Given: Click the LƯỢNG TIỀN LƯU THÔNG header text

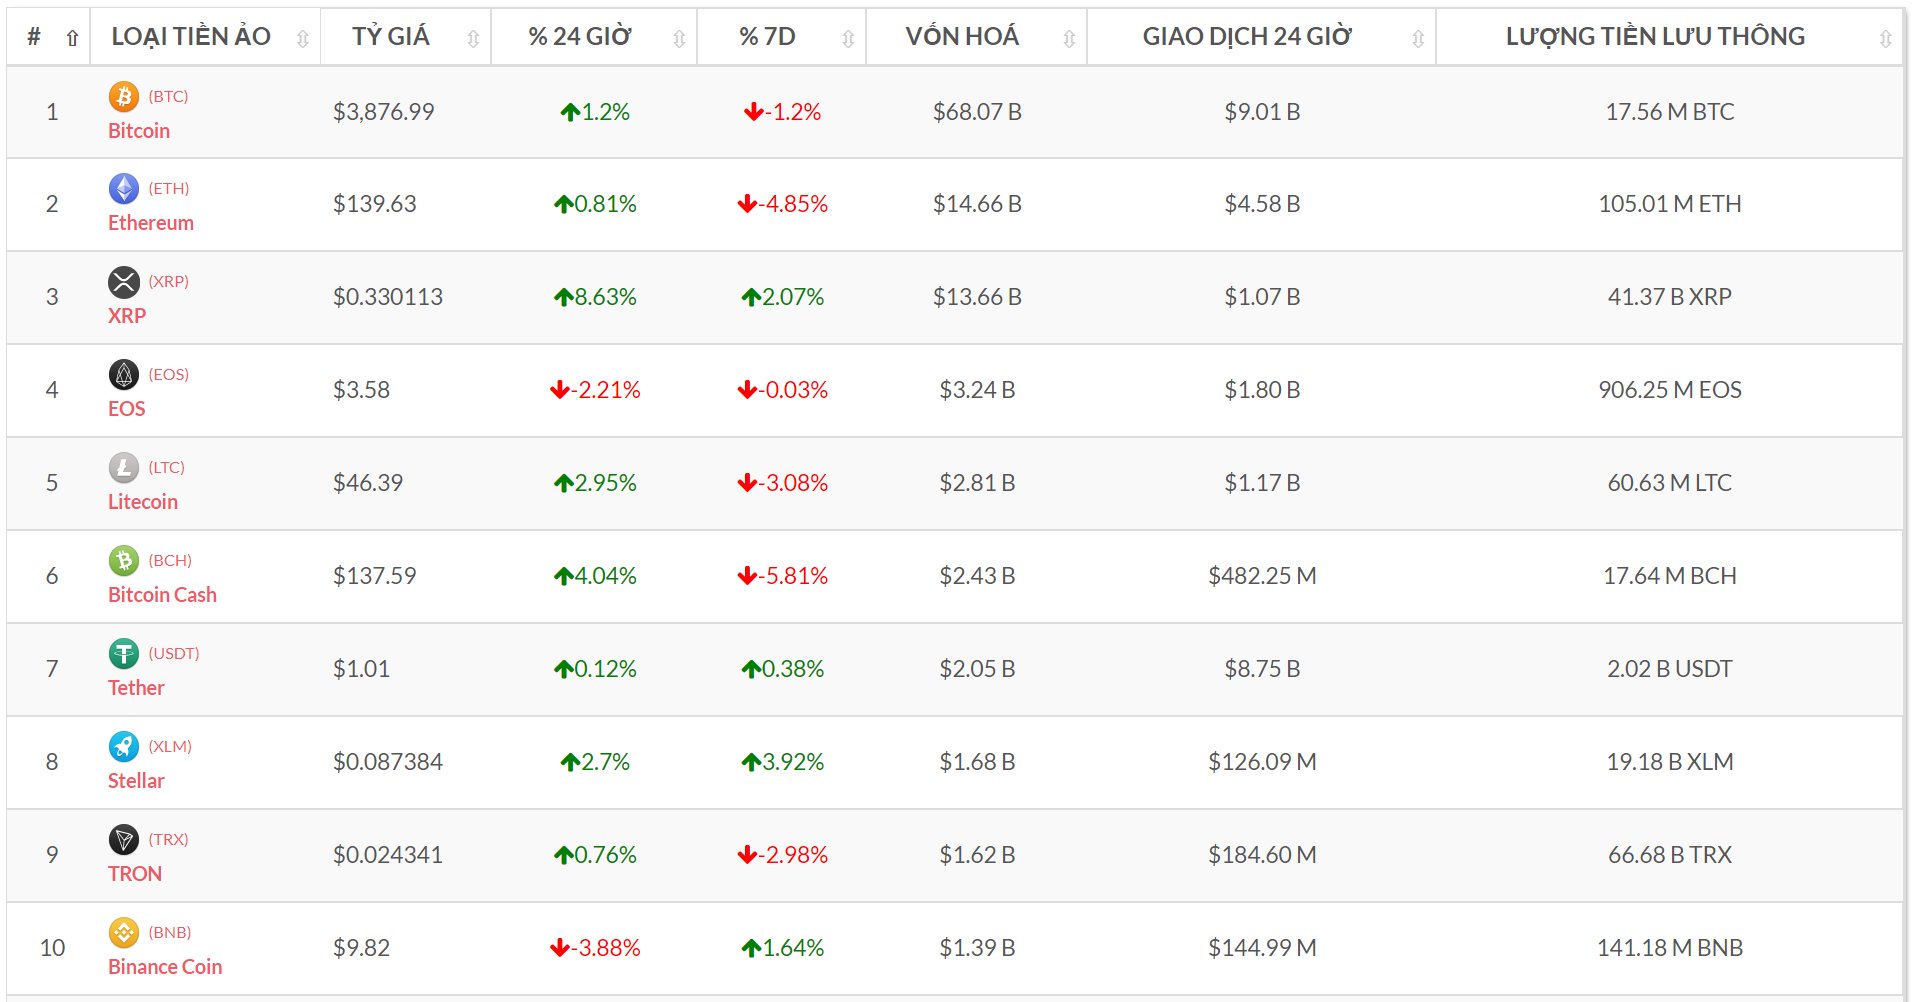Looking at the screenshot, I should [1655, 37].
